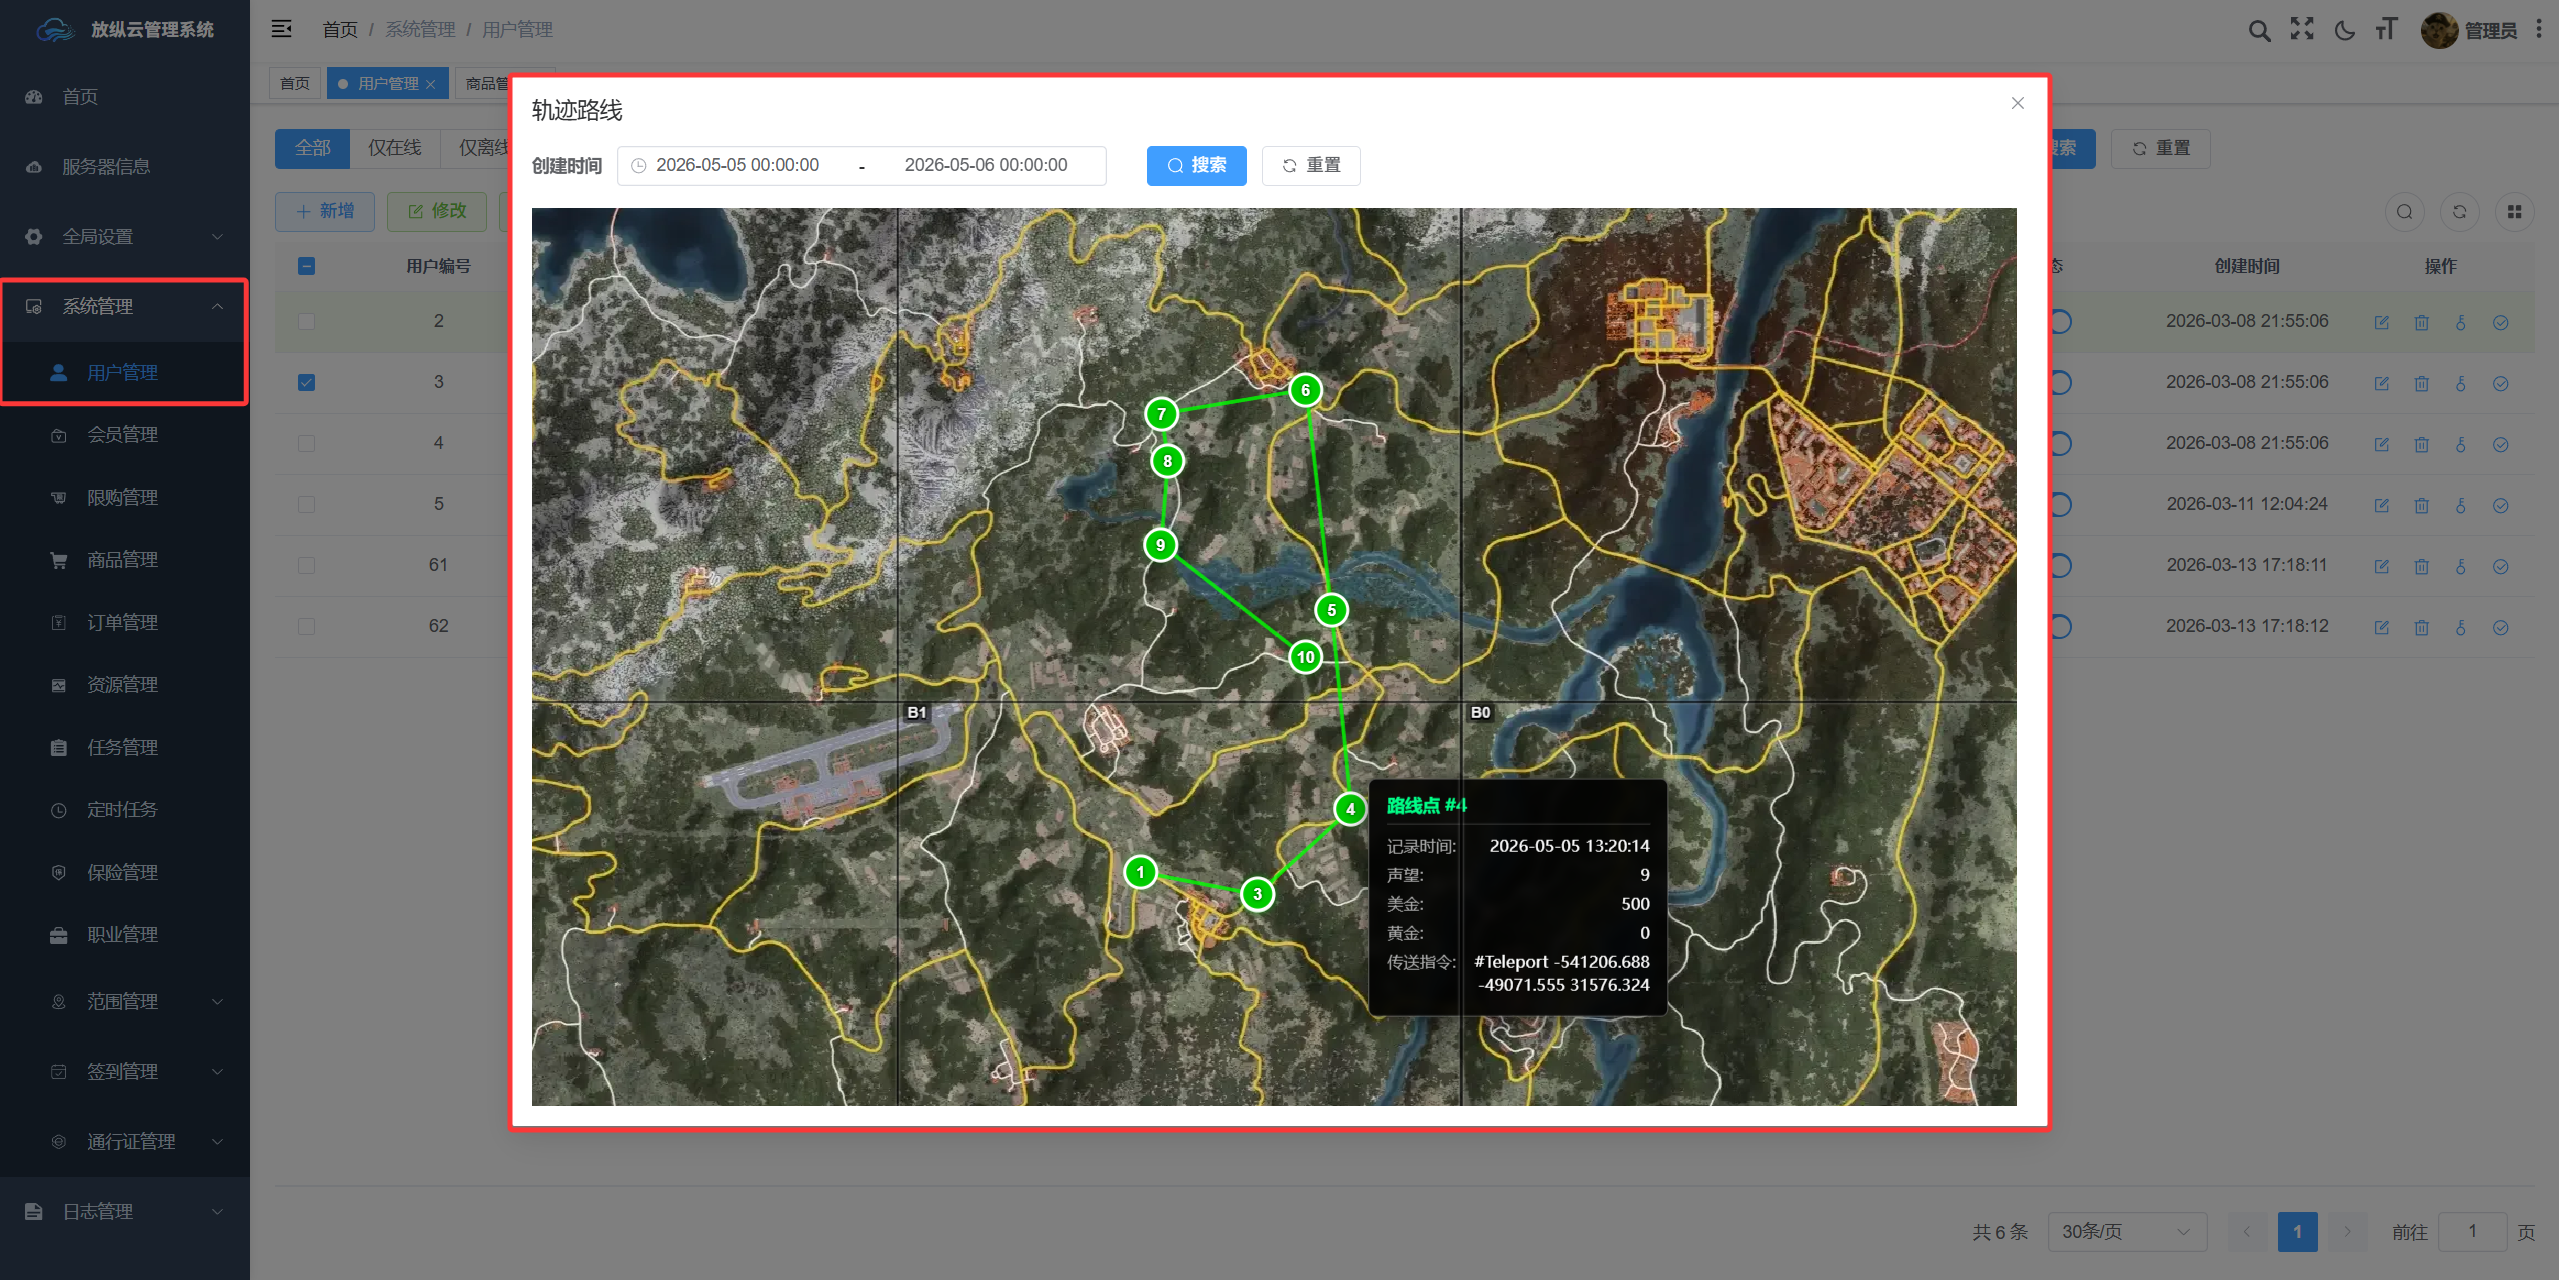Select route waypoint 4 on the map
This screenshot has width=2559, height=1280.
(1350, 809)
